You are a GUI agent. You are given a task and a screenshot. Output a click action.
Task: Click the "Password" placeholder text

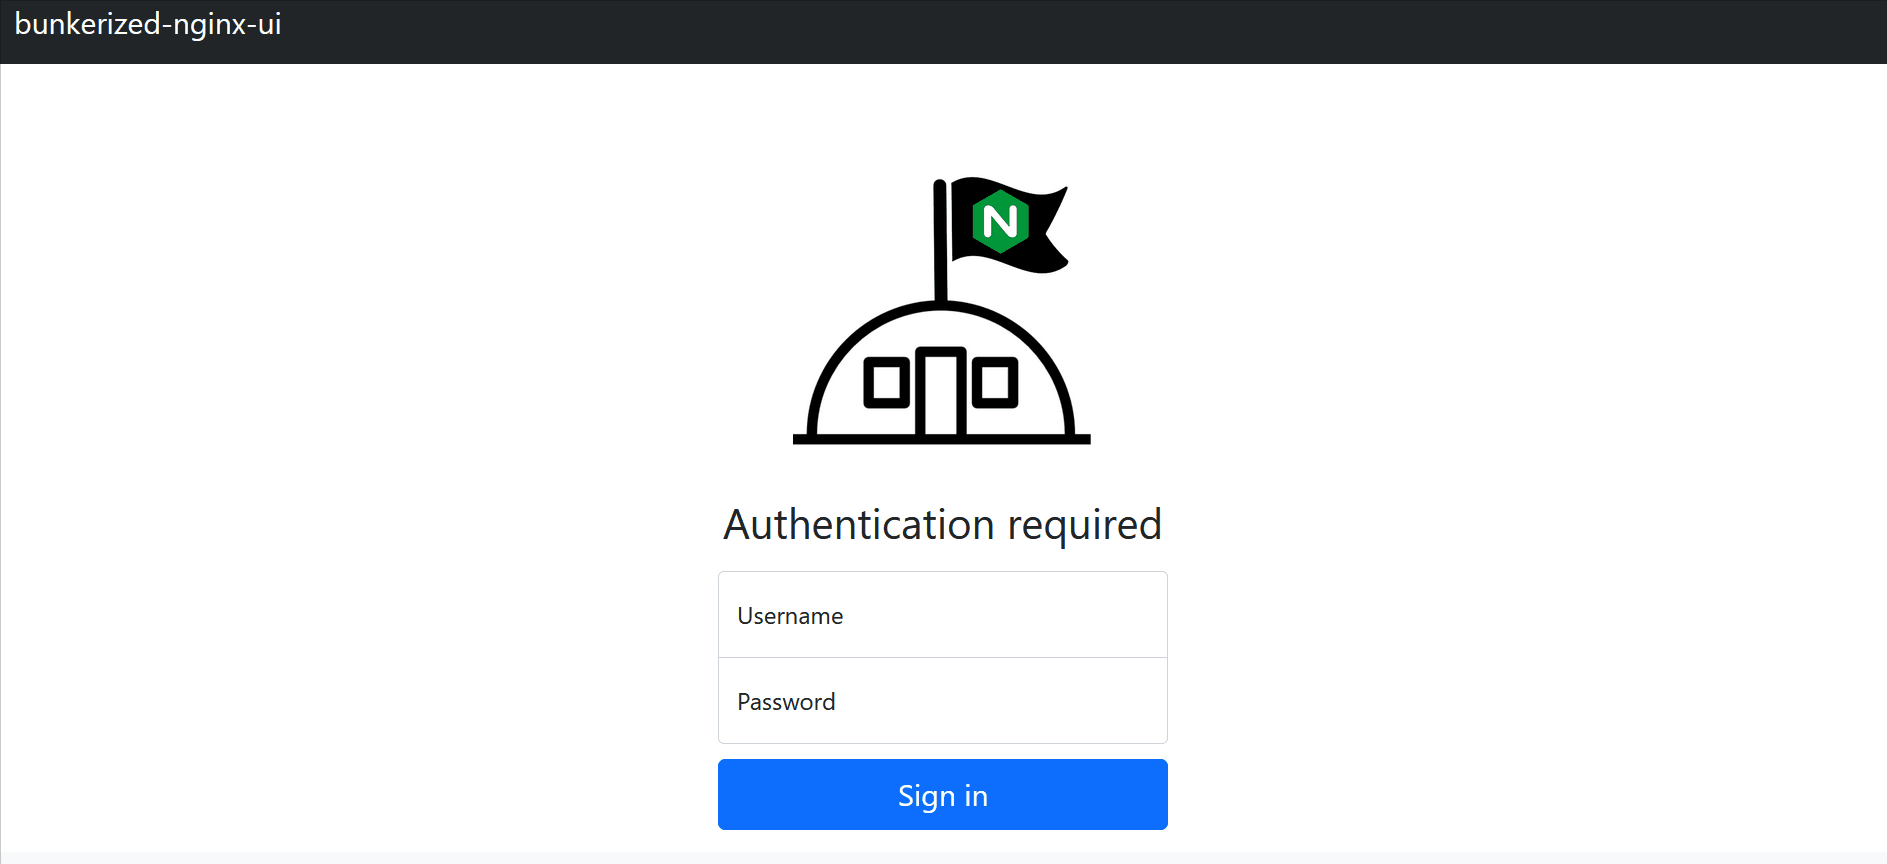(x=786, y=702)
